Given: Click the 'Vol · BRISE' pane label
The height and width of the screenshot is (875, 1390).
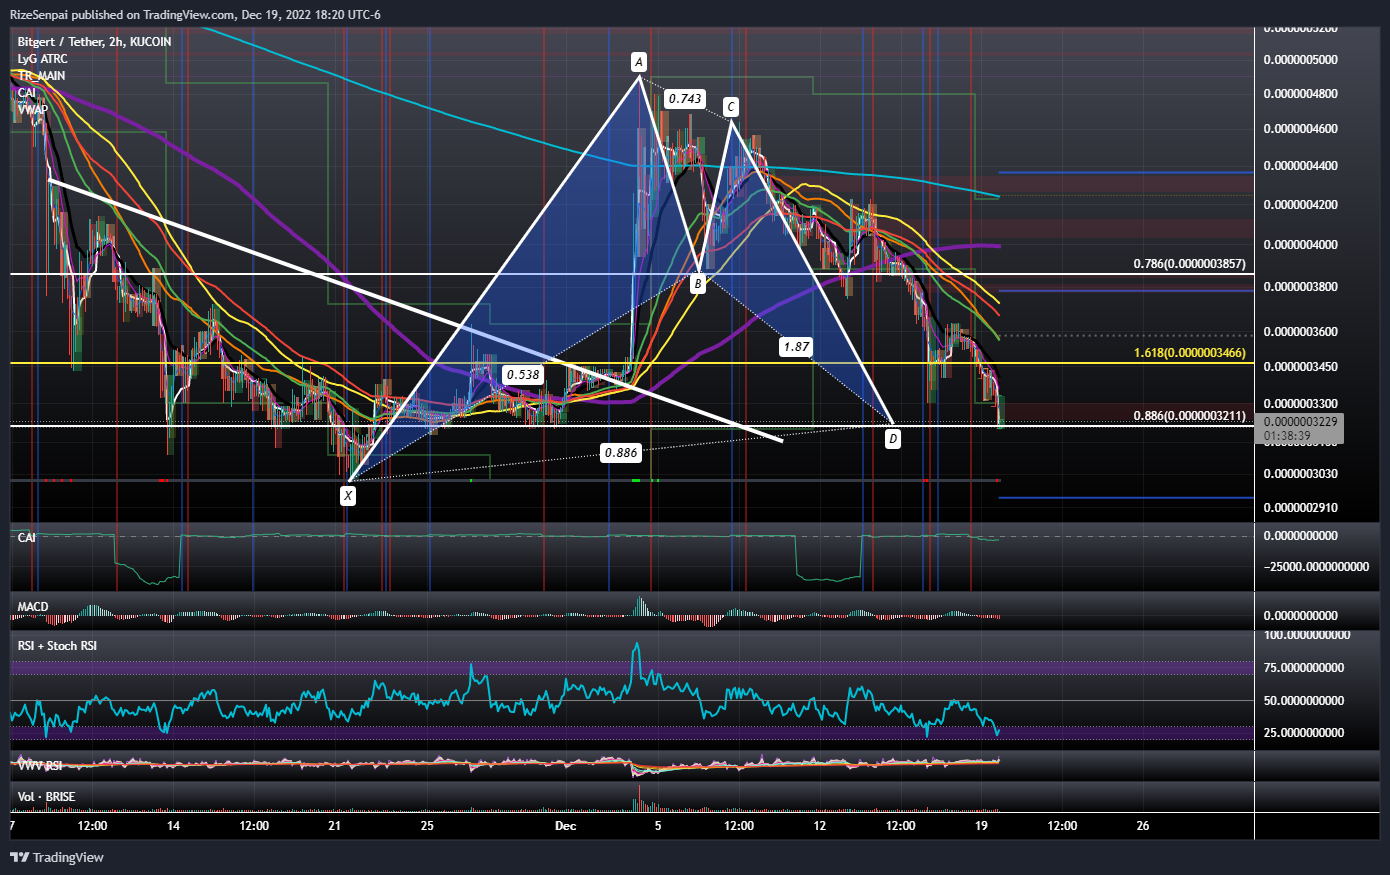Looking at the screenshot, I should pyautogui.click(x=46, y=797).
